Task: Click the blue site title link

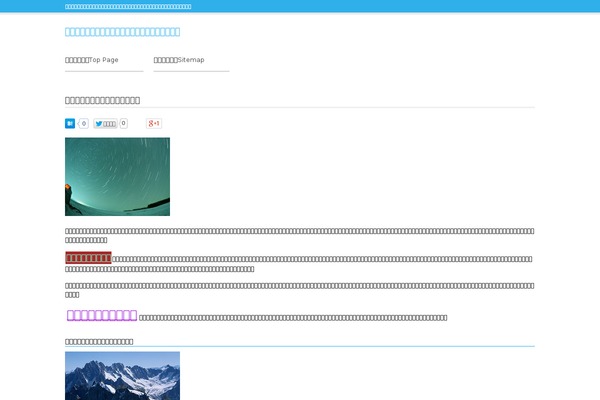Action: tap(122, 32)
